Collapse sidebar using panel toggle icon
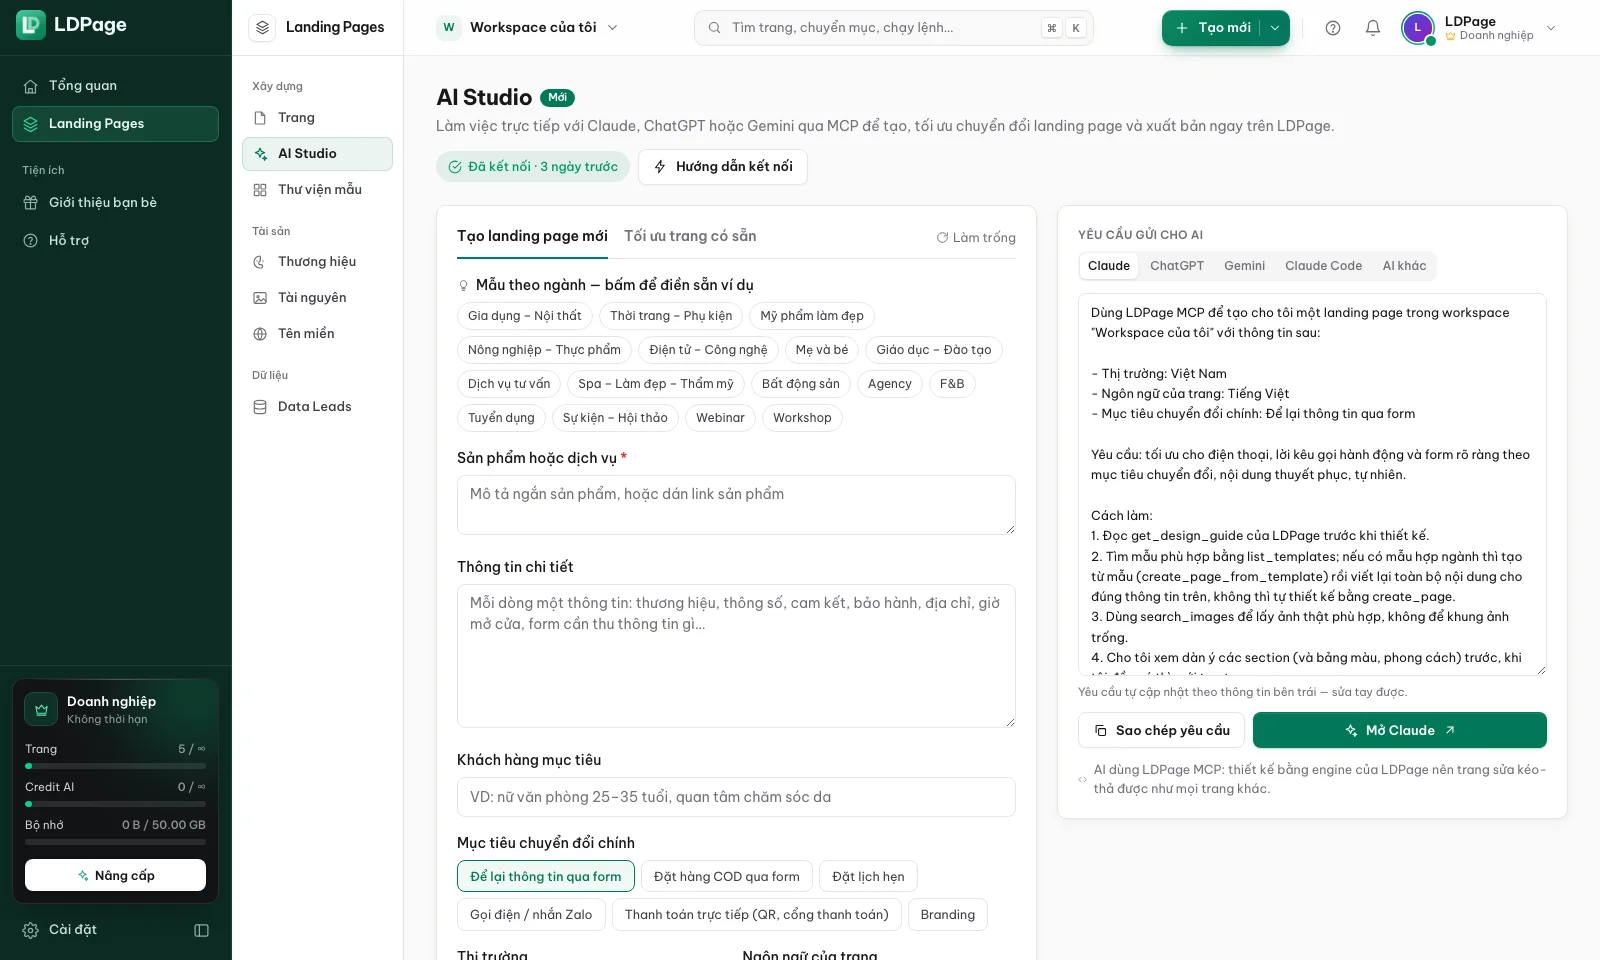The image size is (1600, 960). [201, 930]
